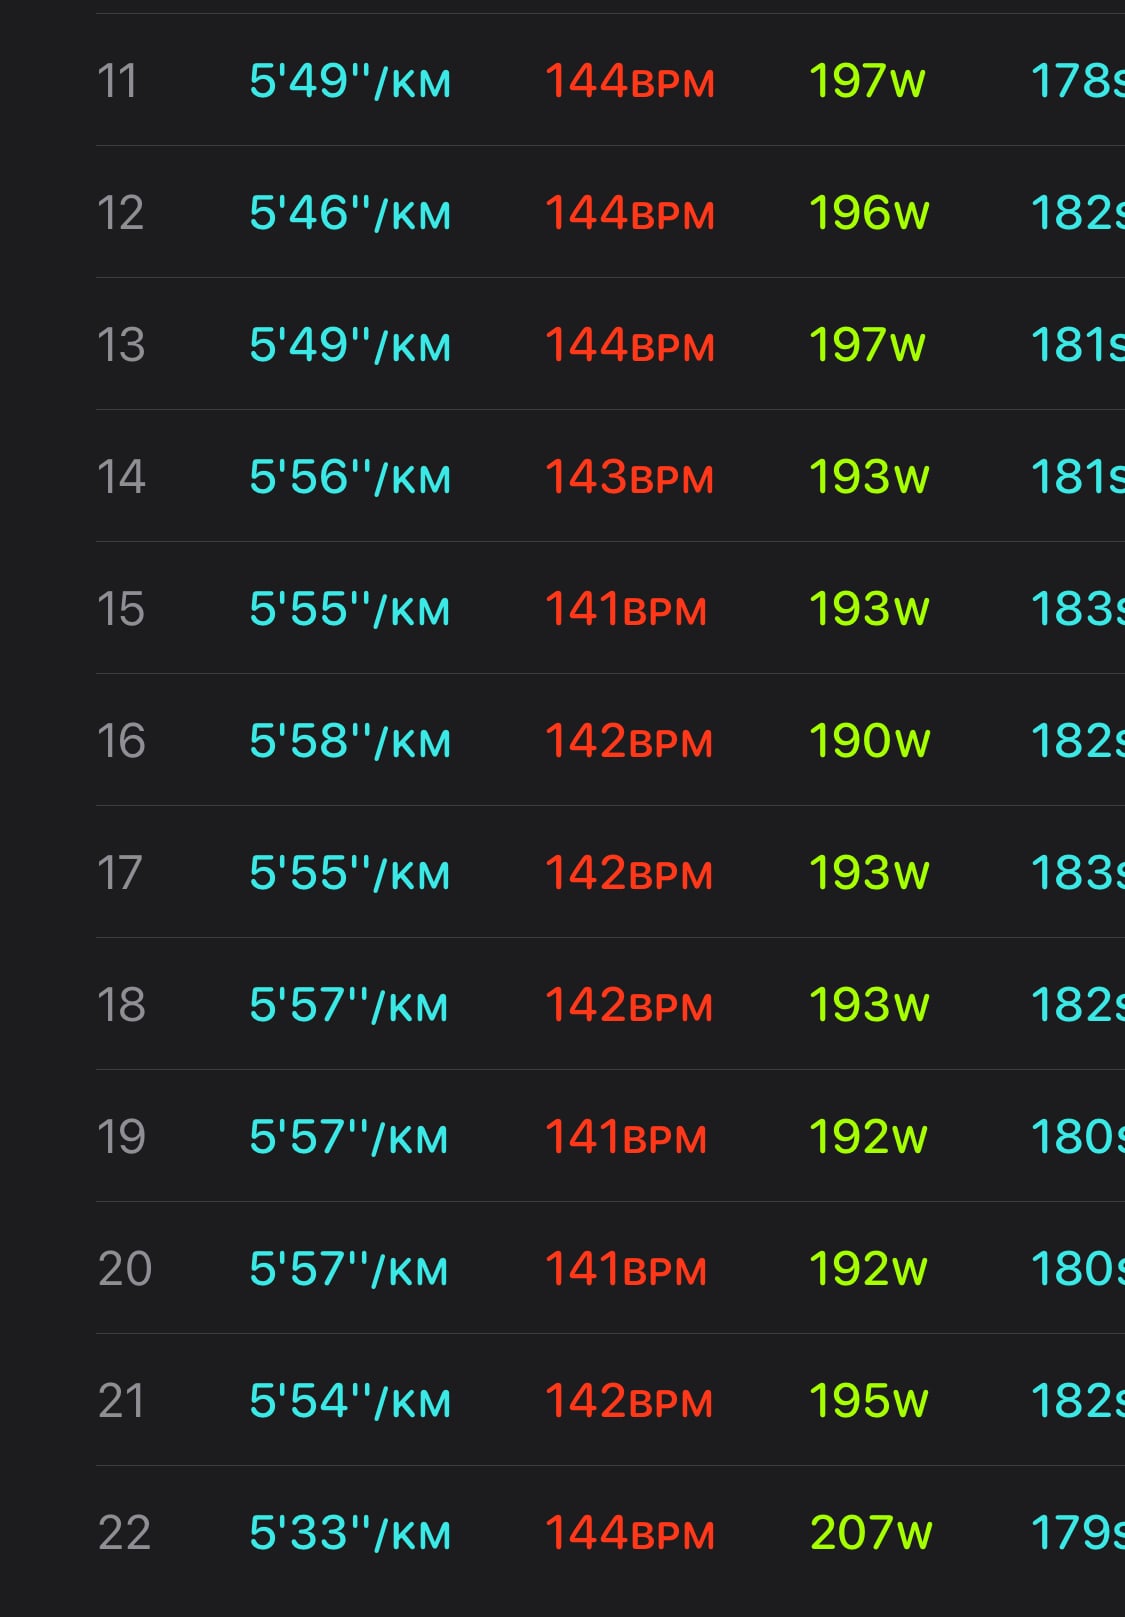
Task: Select split 11 row number
Action: [117, 81]
